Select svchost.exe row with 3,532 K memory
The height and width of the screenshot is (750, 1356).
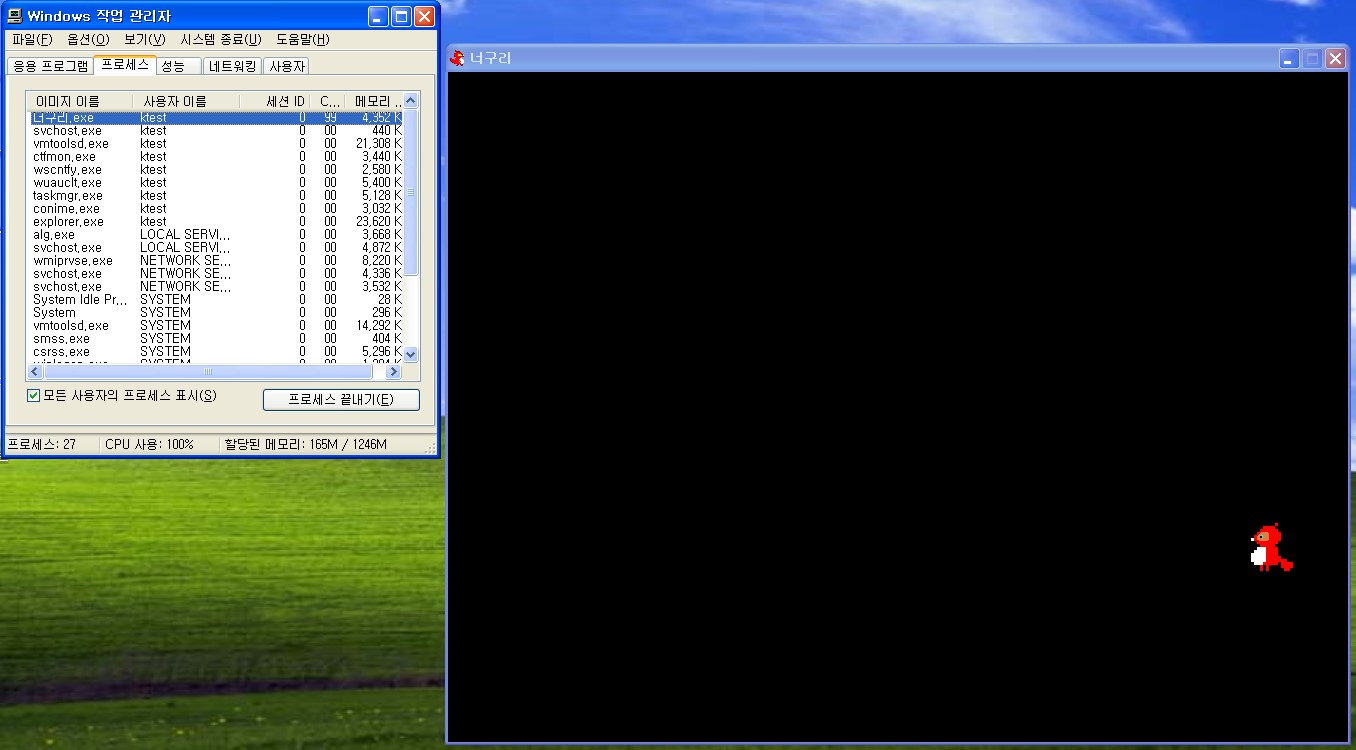pyautogui.click(x=215, y=286)
